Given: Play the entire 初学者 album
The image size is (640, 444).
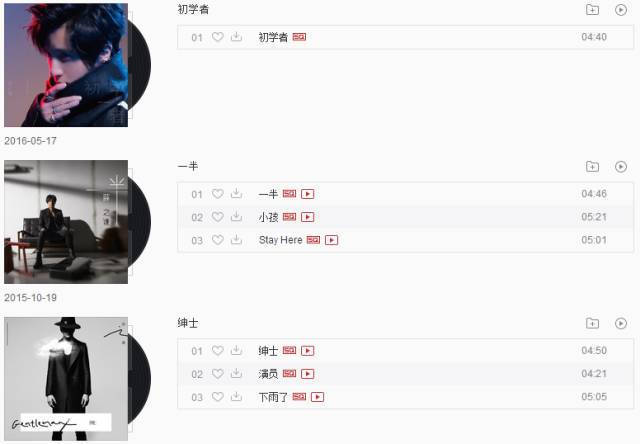Looking at the screenshot, I should (x=621, y=10).
